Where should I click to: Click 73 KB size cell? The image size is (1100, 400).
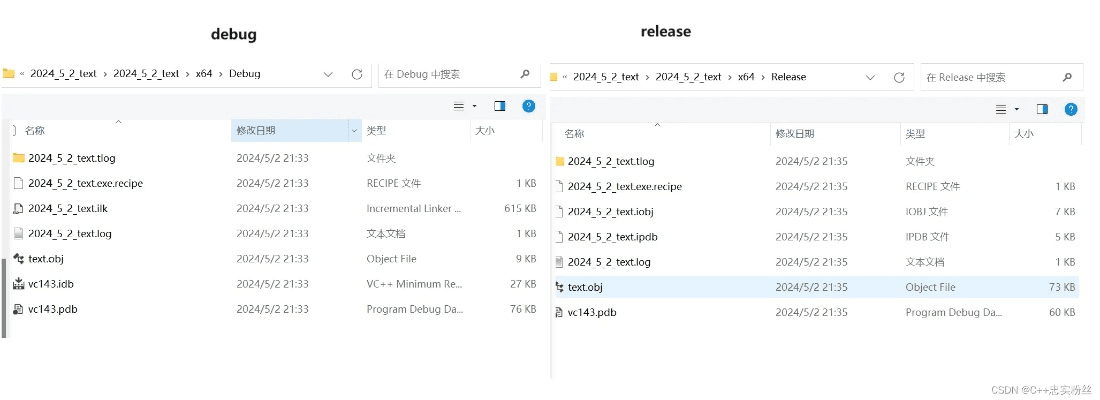(1061, 287)
